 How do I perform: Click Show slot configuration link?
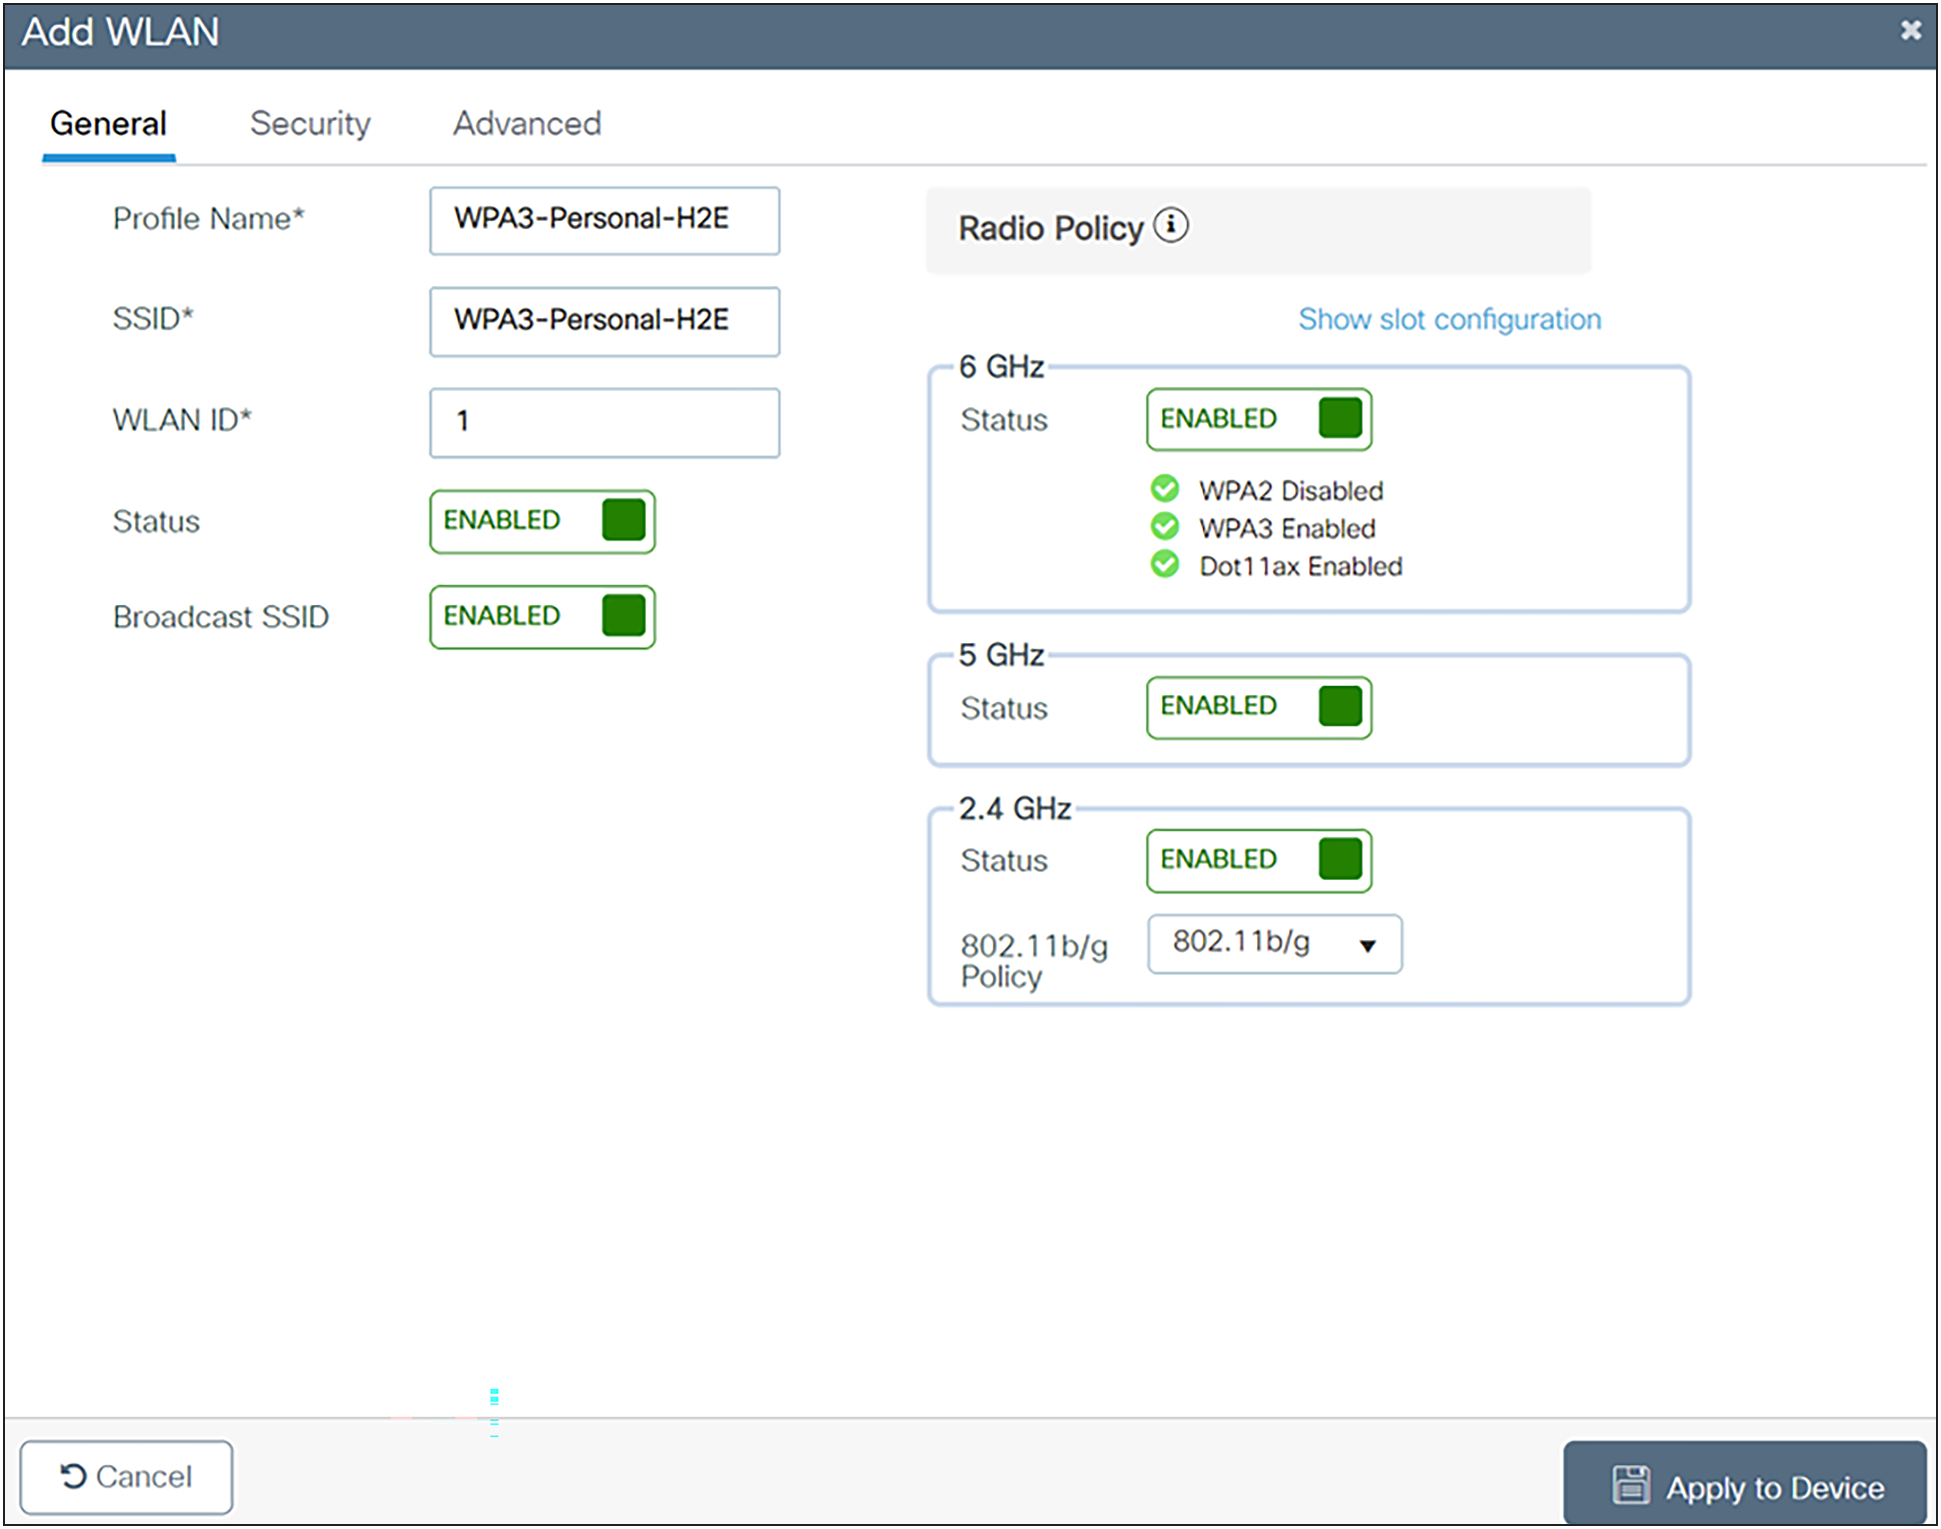tap(1449, 319)
